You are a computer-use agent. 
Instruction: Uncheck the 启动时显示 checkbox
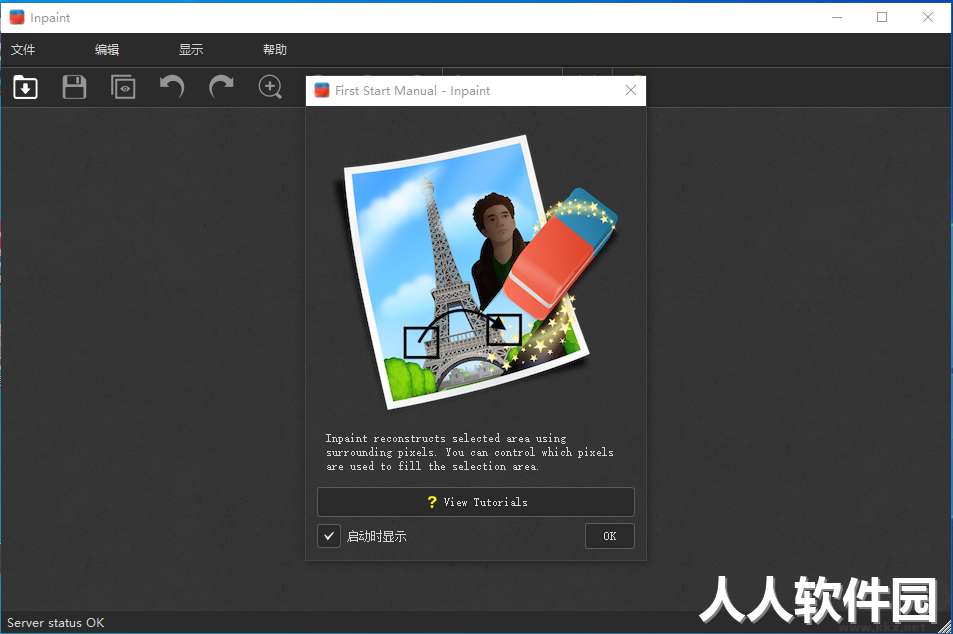(x=329, y=536)
